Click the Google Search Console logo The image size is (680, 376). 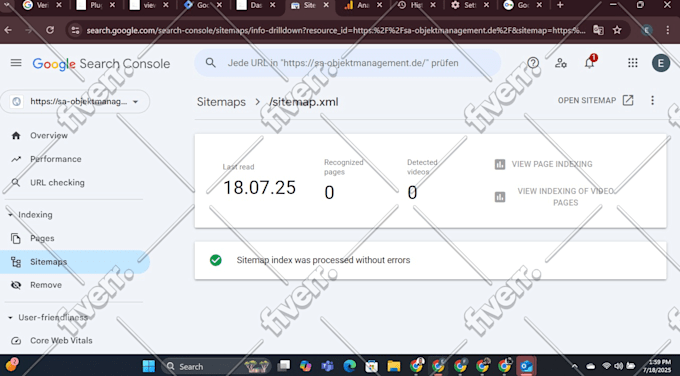coord(101,64)
